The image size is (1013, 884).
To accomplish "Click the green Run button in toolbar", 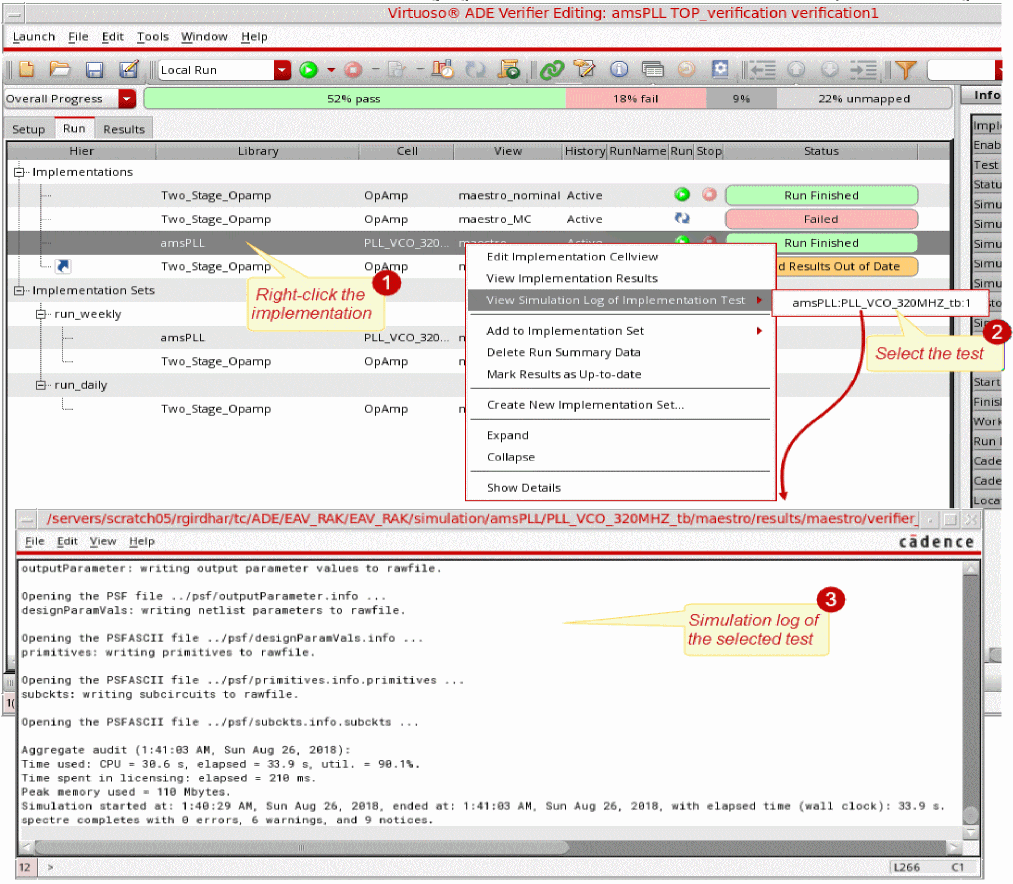I will tap(309, 70).
